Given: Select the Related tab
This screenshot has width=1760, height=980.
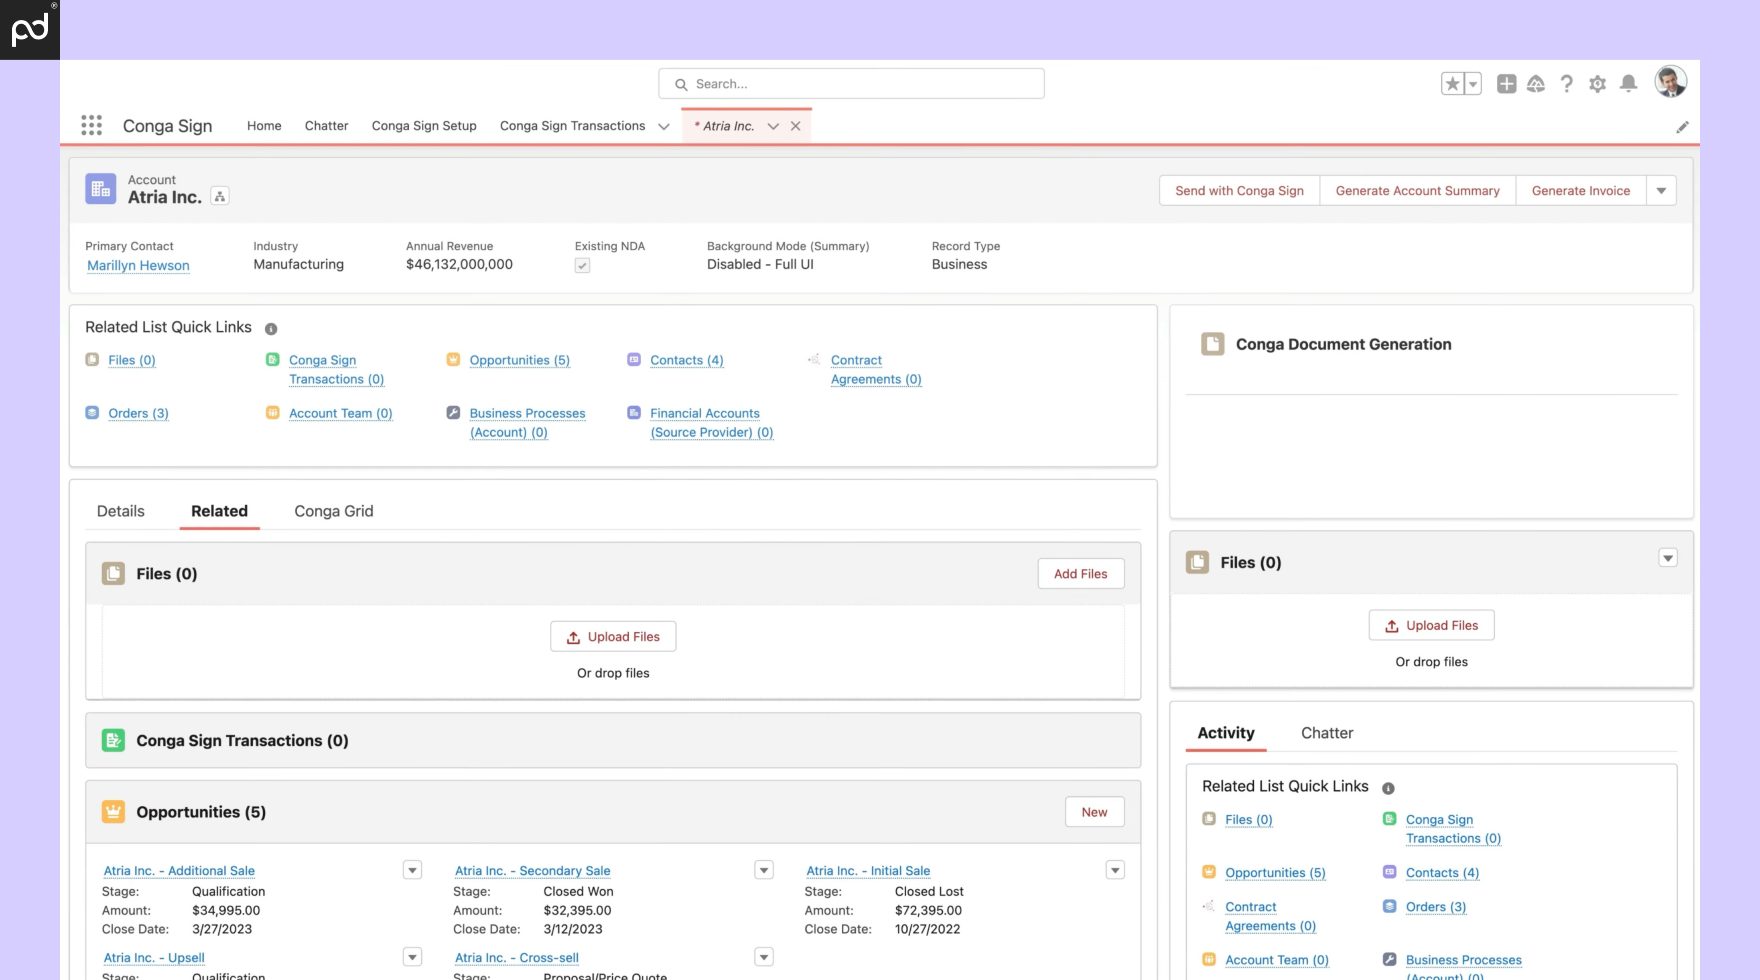Looking at the screenshot, I should [219, 511].
